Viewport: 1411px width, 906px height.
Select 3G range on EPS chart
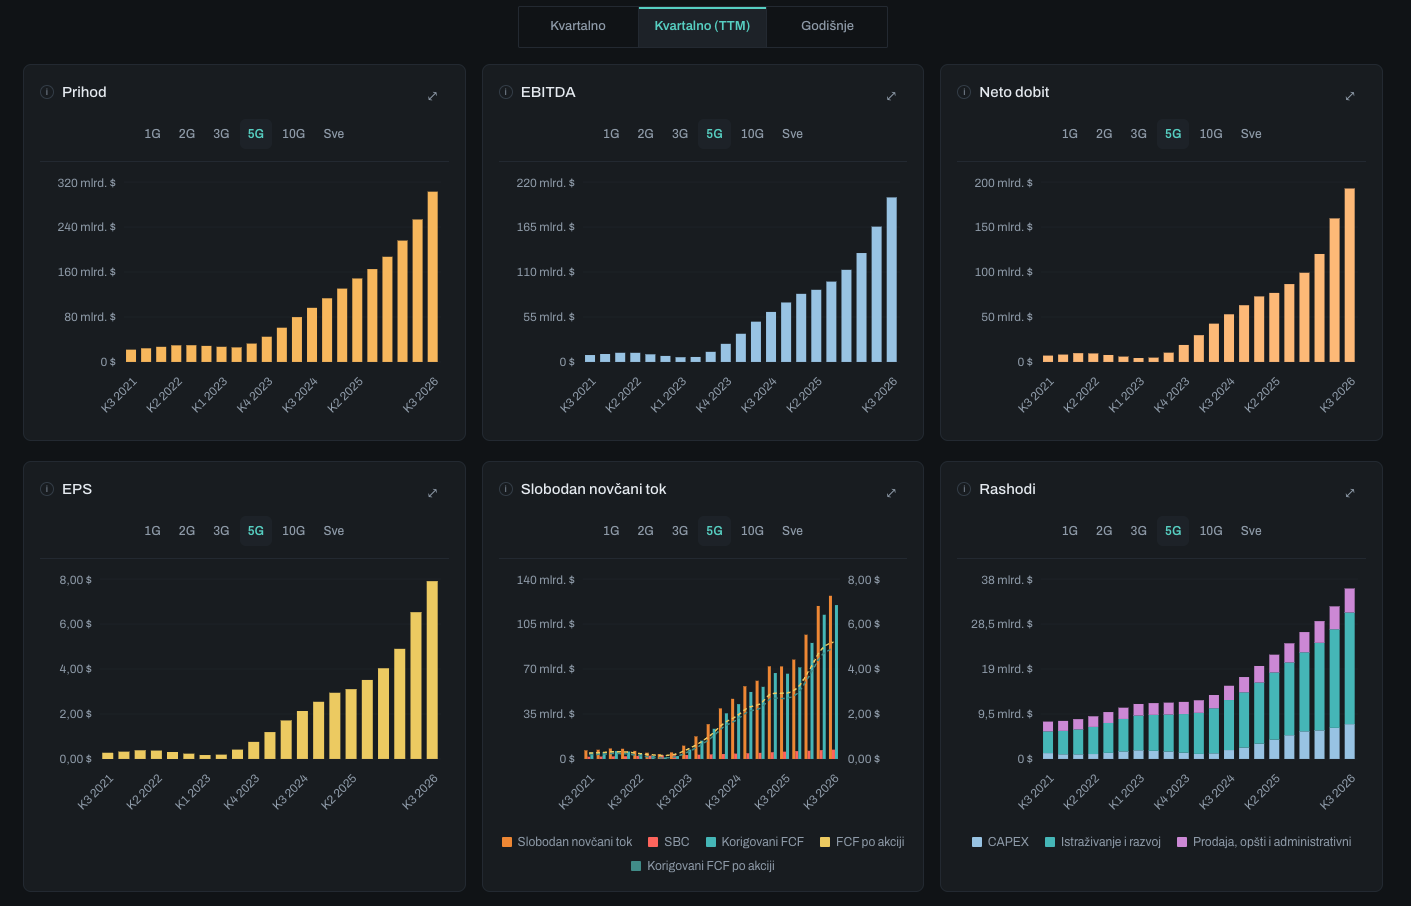point(221,531)
